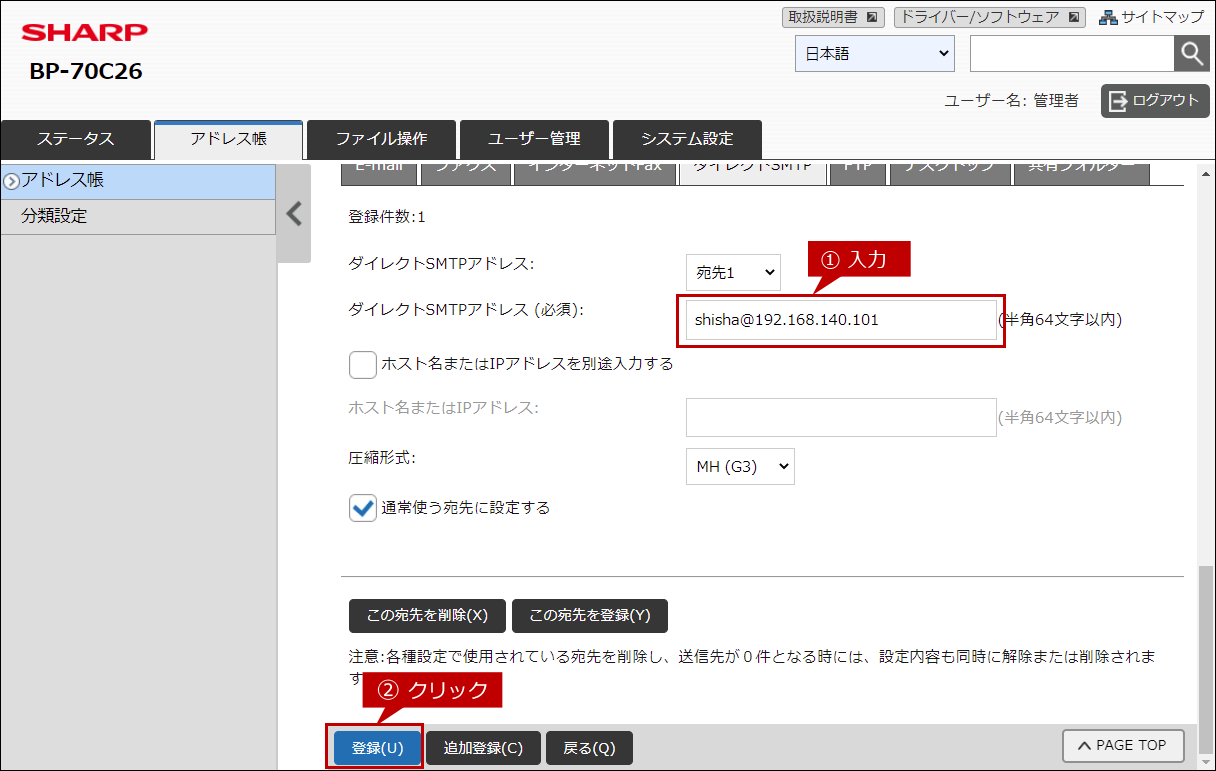Click the 登録(U) button

tap(377, 748)
